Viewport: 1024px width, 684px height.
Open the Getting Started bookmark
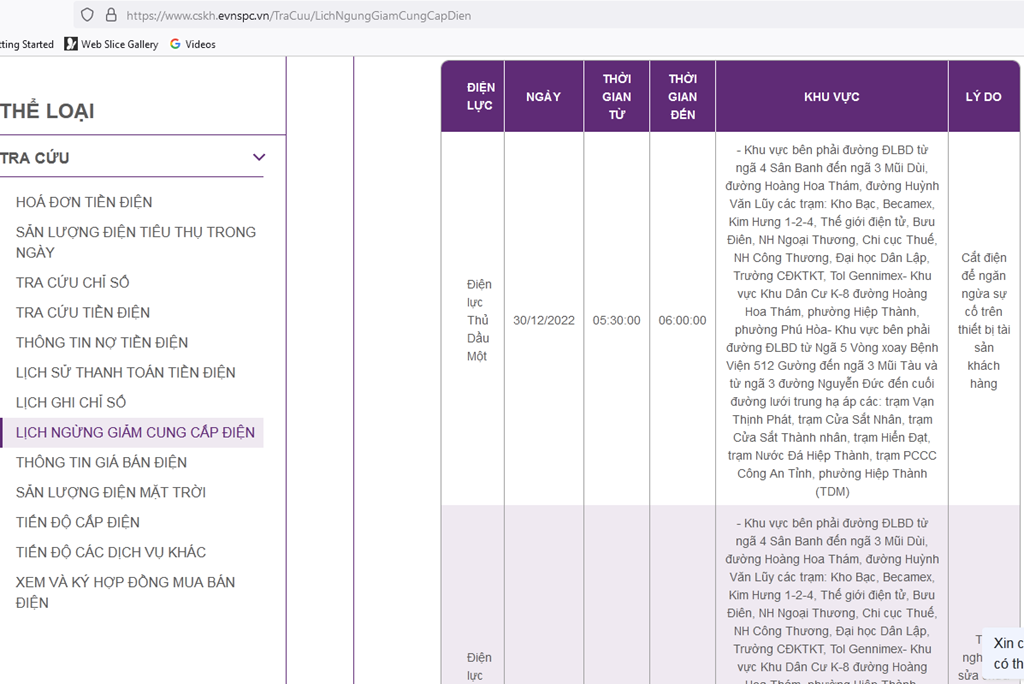26,44
